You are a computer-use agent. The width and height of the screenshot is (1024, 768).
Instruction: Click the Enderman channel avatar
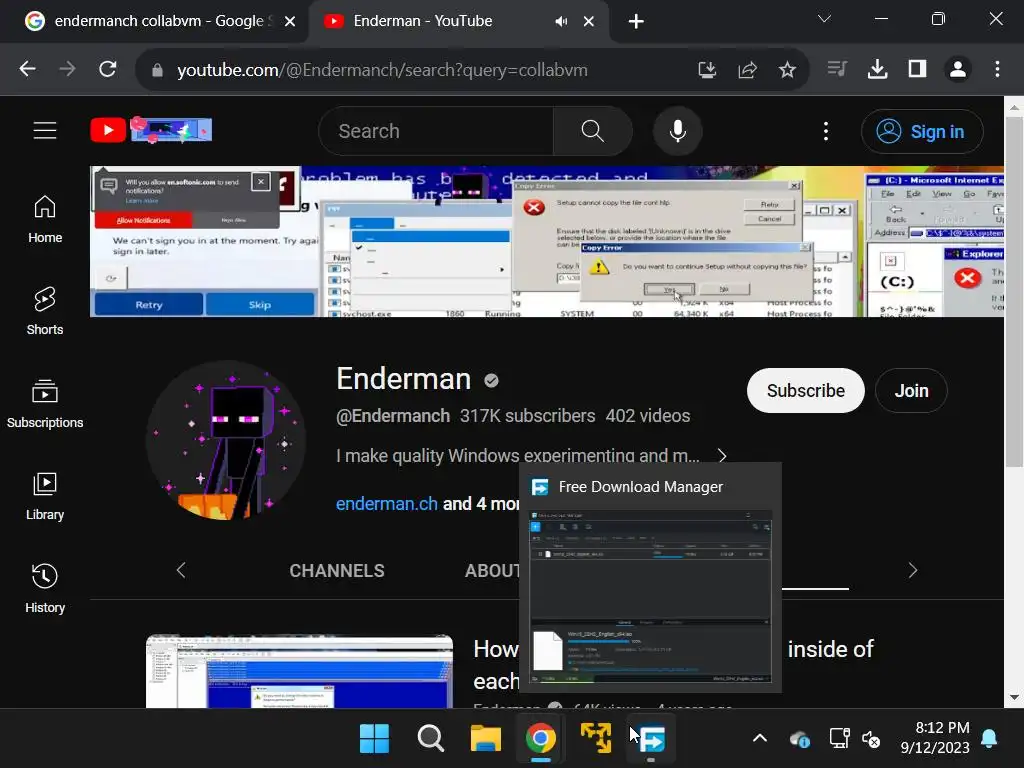click(x=226, y=440)
